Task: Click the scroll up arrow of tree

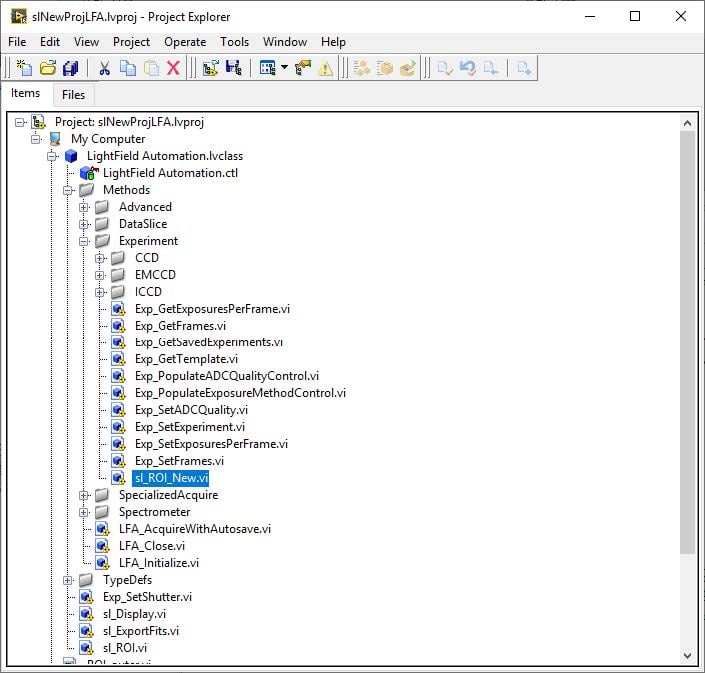Action: pyautogui.click(x=687, y=123)
